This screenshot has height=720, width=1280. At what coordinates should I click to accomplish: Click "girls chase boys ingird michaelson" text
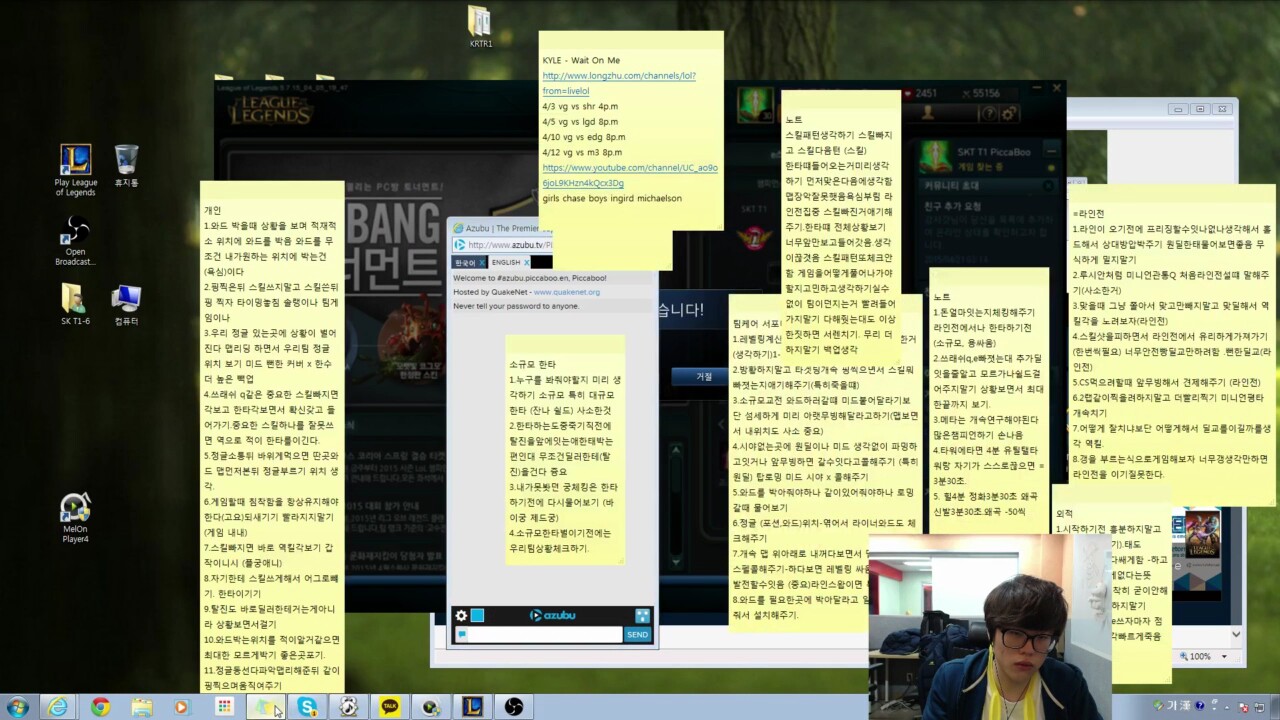pyautogui.click(x=612, y=198)
